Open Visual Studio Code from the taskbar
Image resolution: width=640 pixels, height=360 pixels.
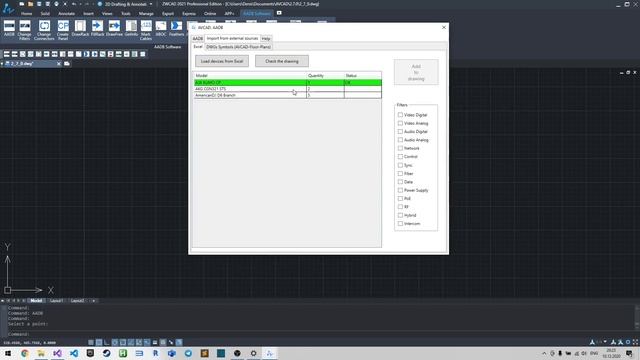coord(73,353)
